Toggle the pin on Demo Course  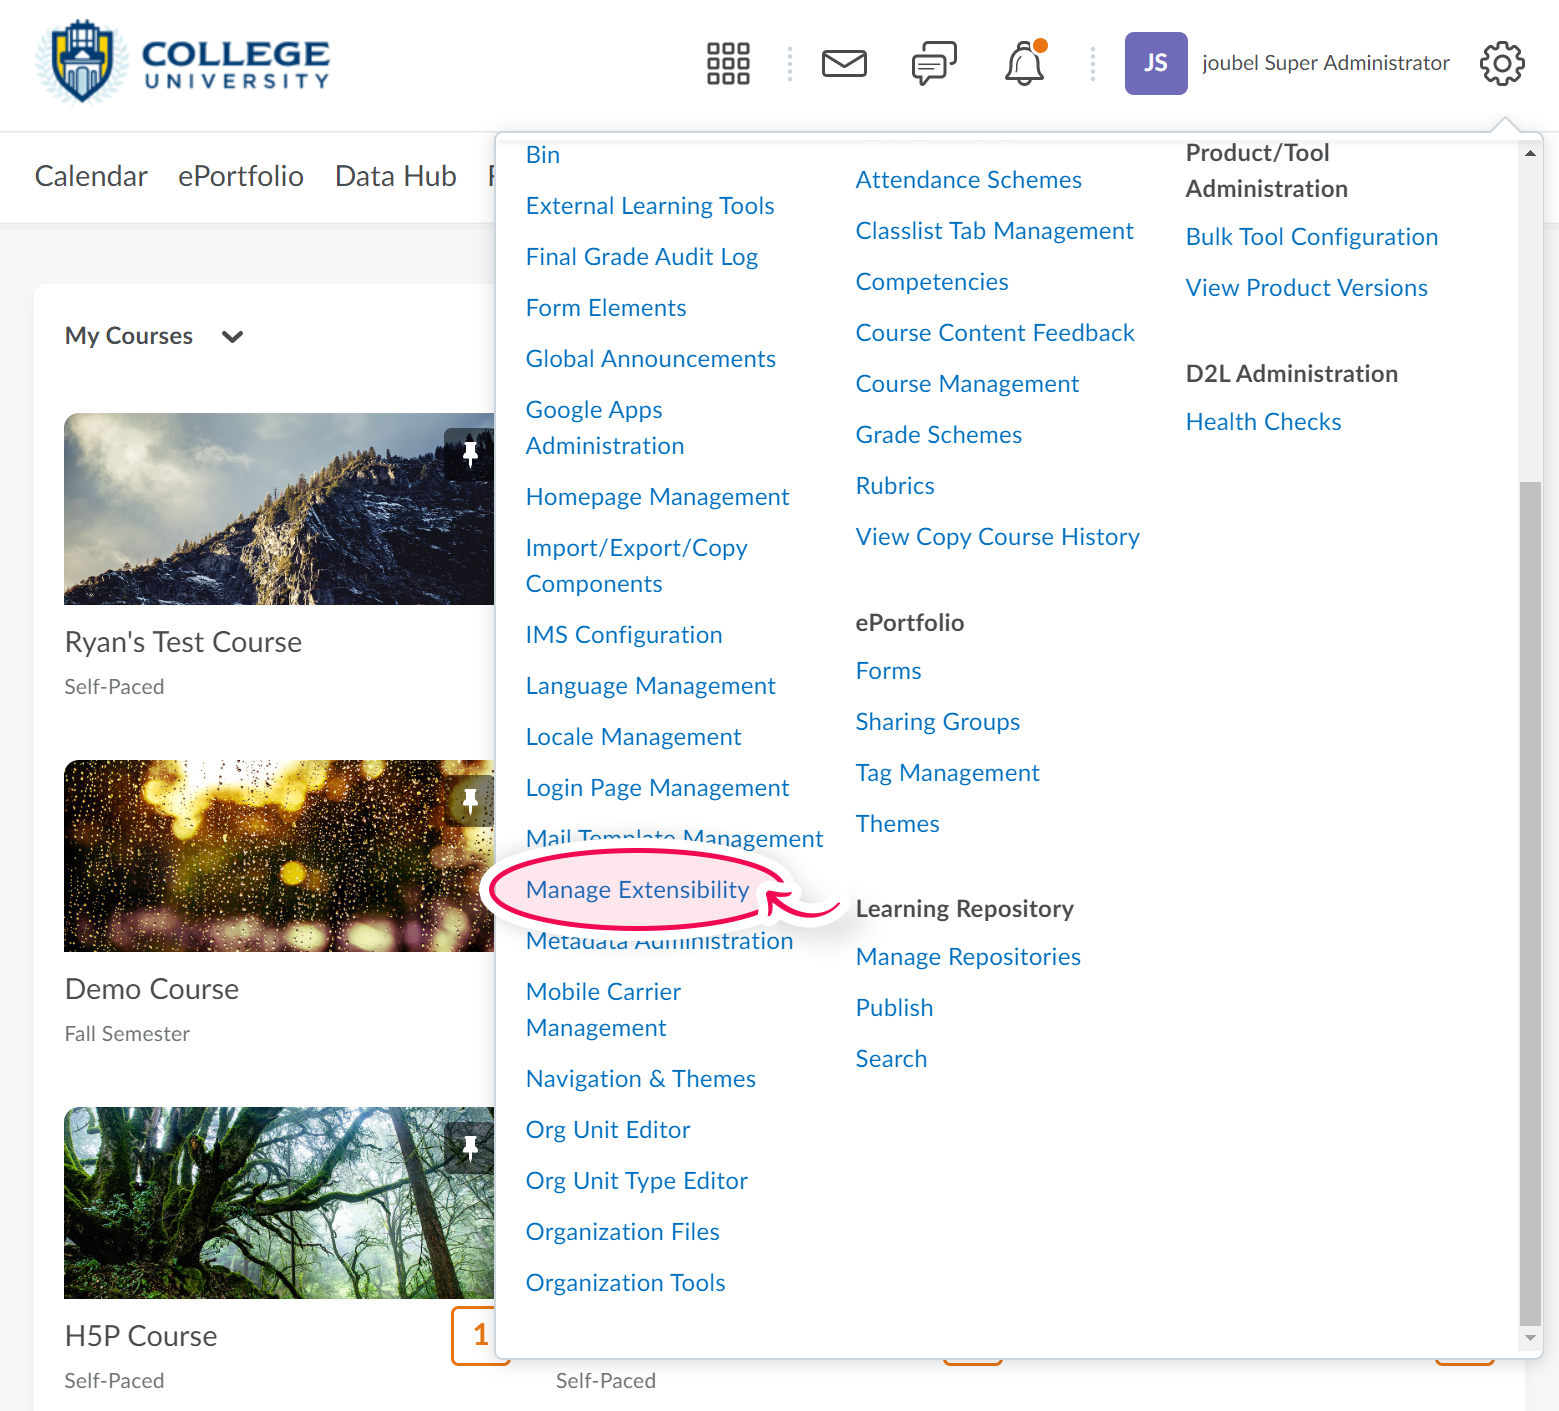click(x=470, y=800)
